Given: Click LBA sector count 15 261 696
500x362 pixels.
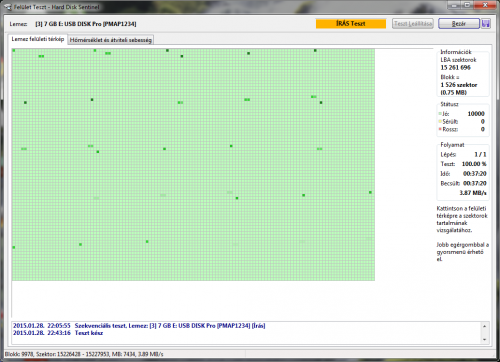Looking at the screenshot, I should coord(456,68).
